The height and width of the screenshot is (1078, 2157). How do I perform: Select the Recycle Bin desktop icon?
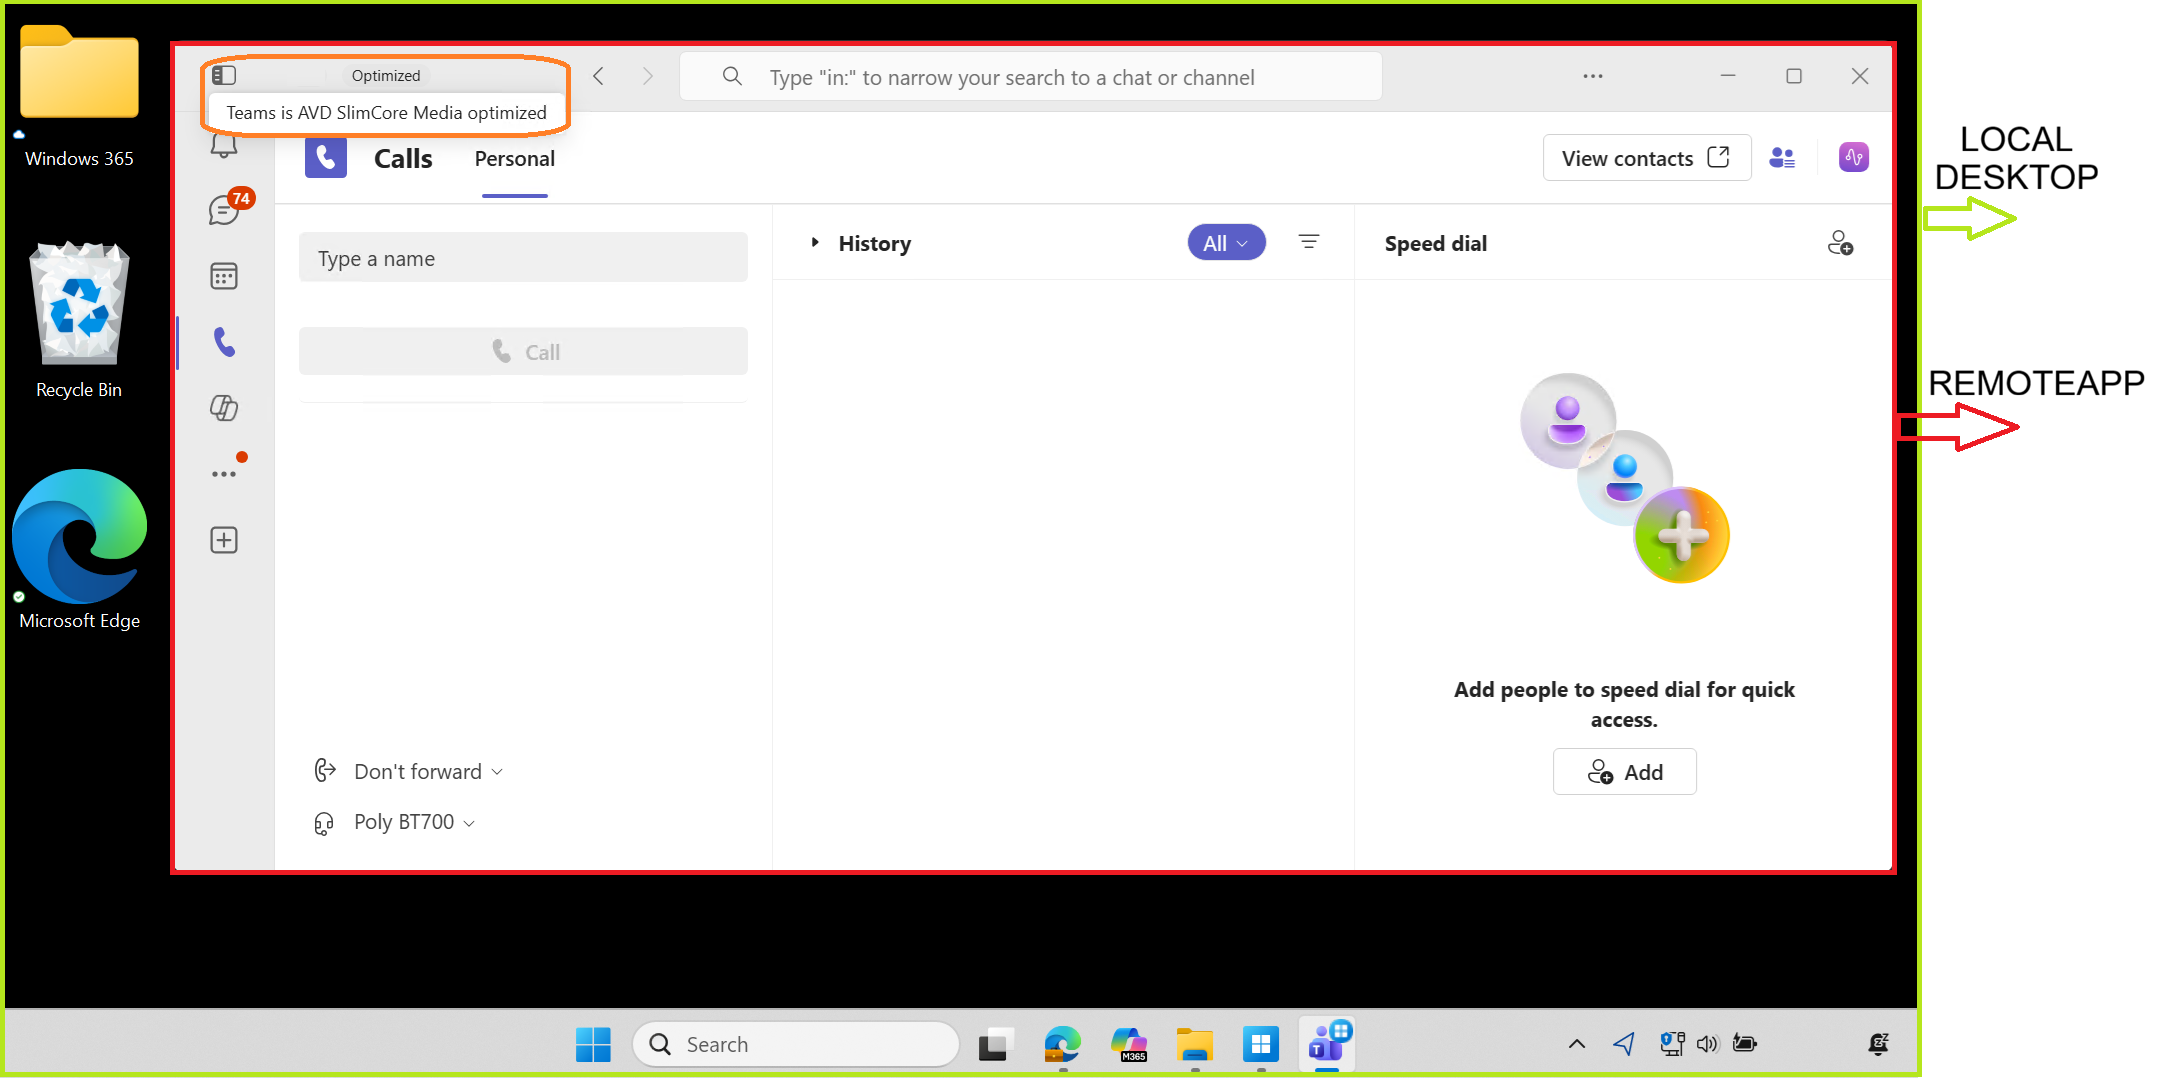79,320
